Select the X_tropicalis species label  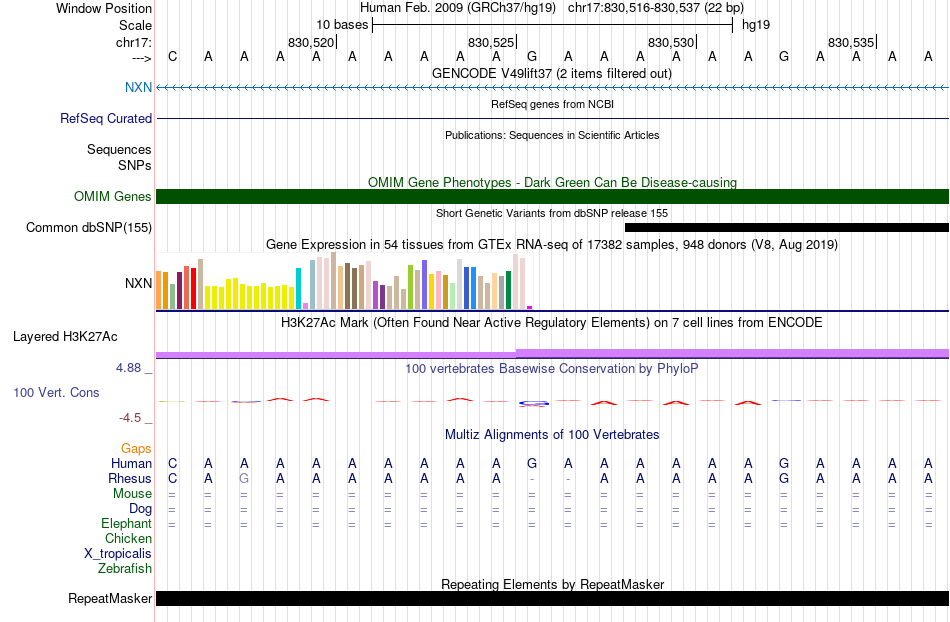(118, 554)
